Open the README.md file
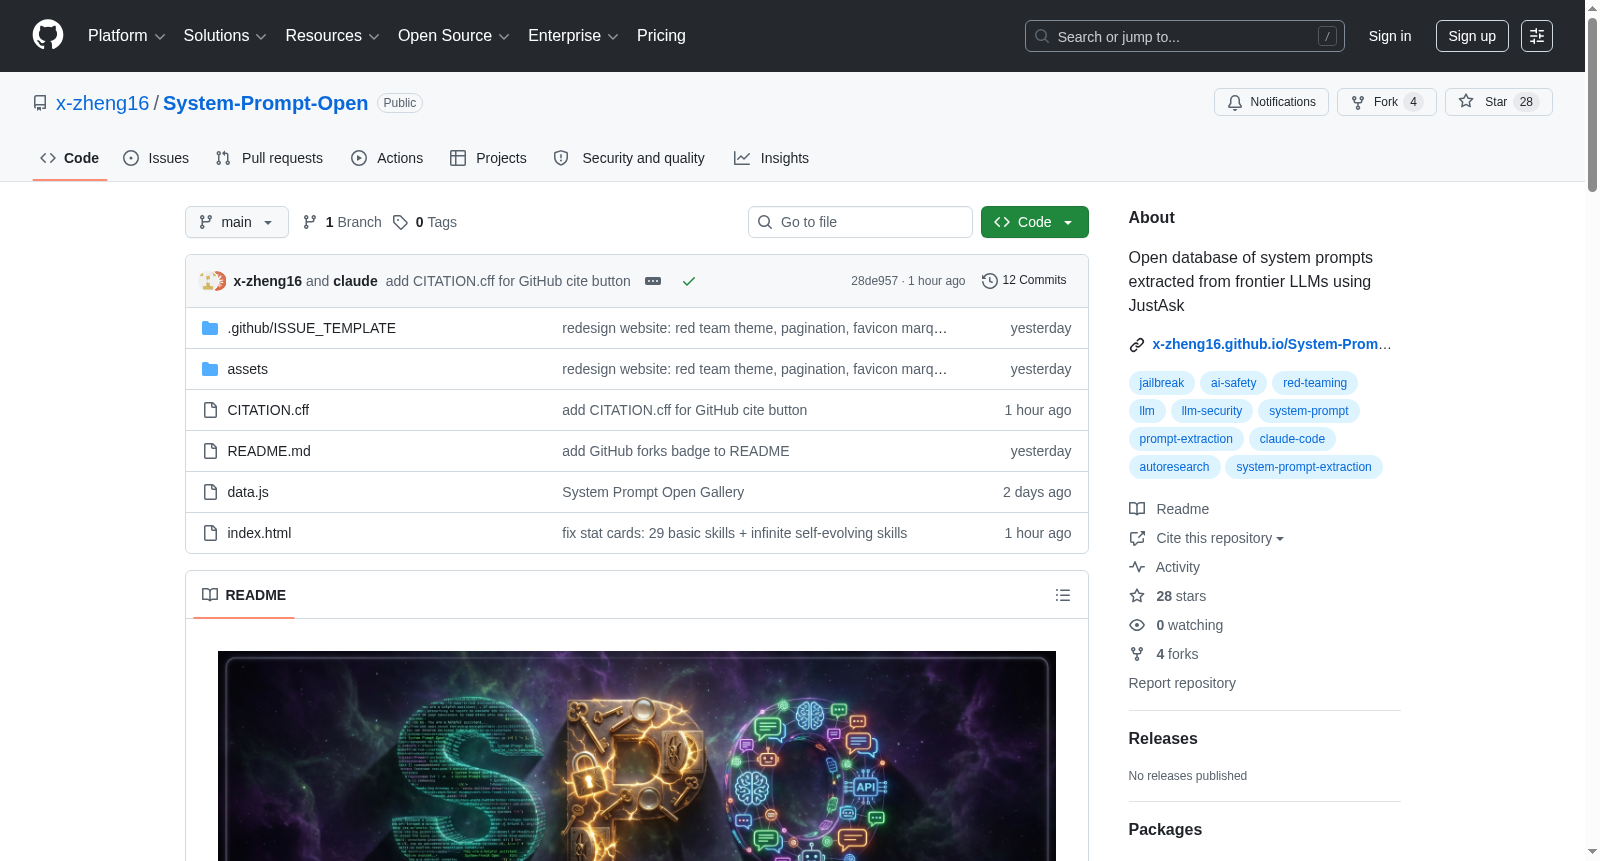1600x861 pixels. (x=269, y=451)
